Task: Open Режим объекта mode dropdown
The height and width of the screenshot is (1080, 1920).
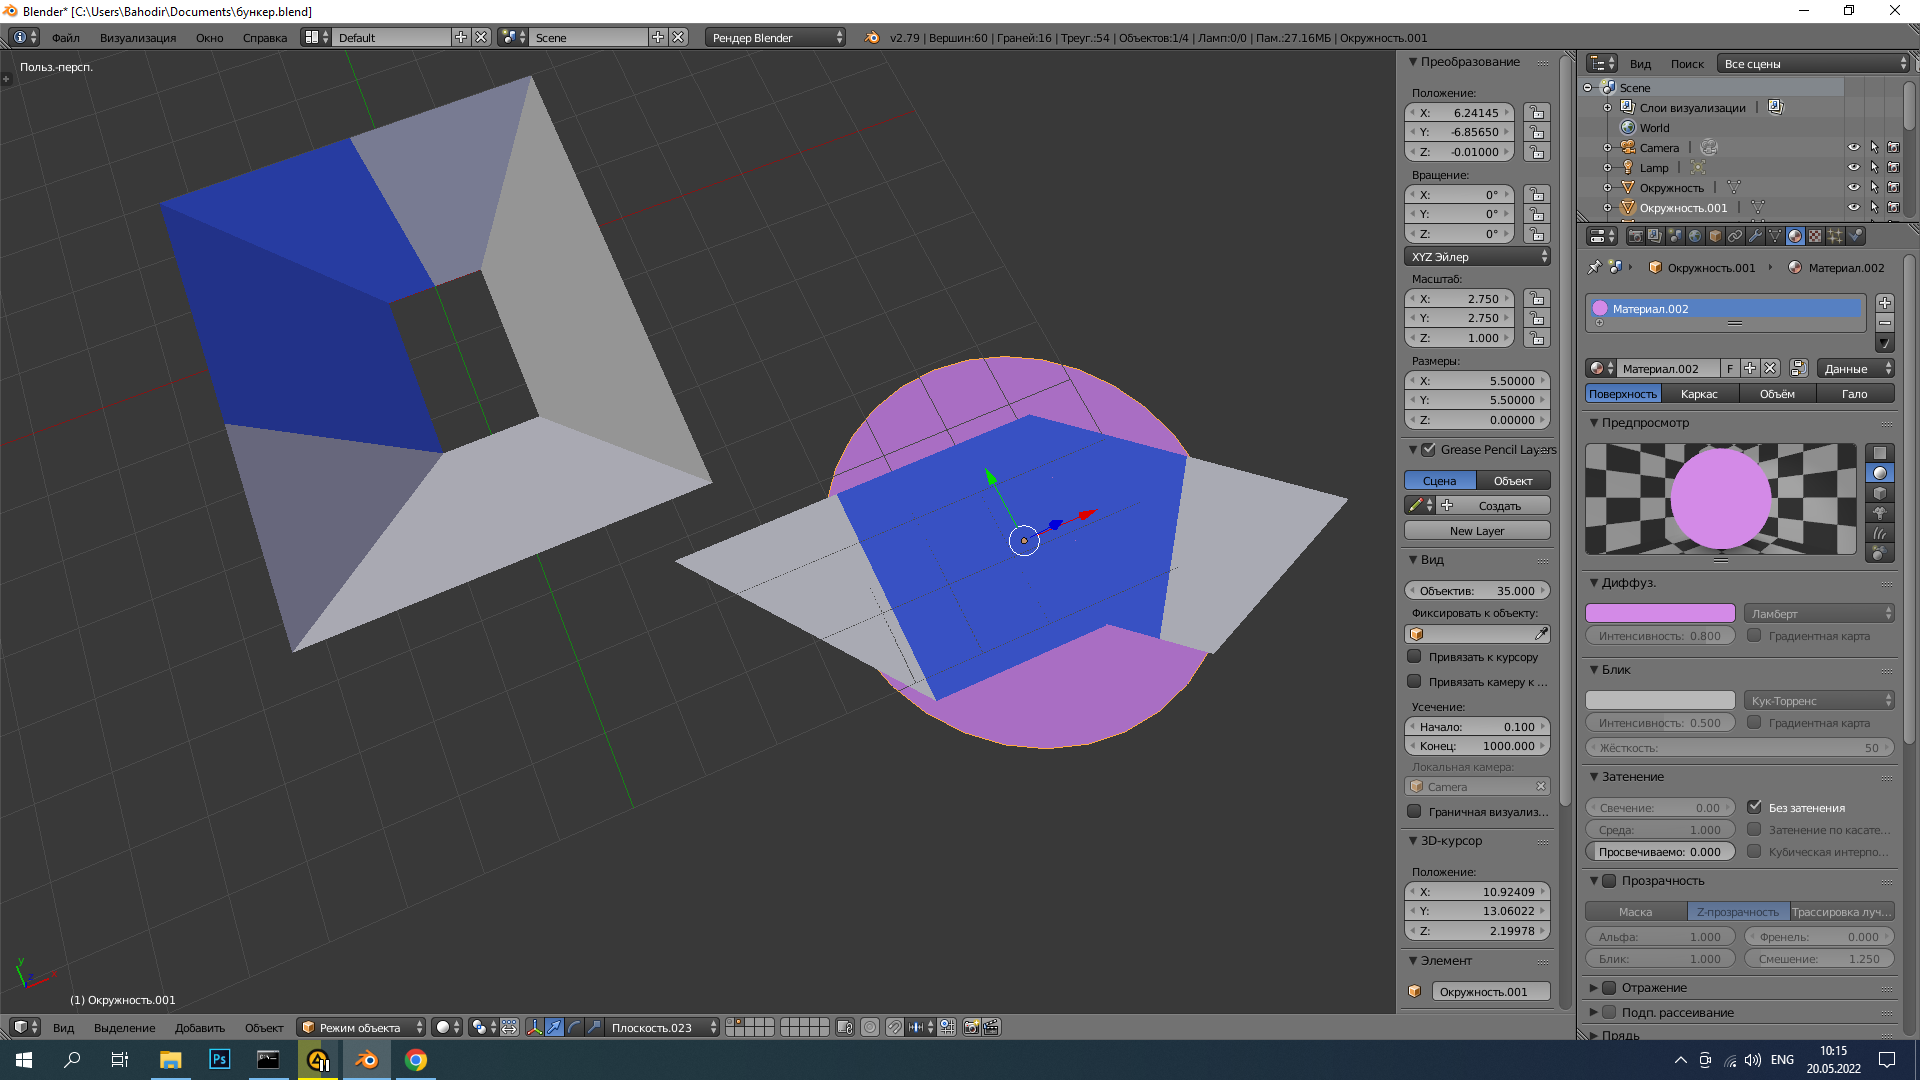Action: tap(362, 1027)
